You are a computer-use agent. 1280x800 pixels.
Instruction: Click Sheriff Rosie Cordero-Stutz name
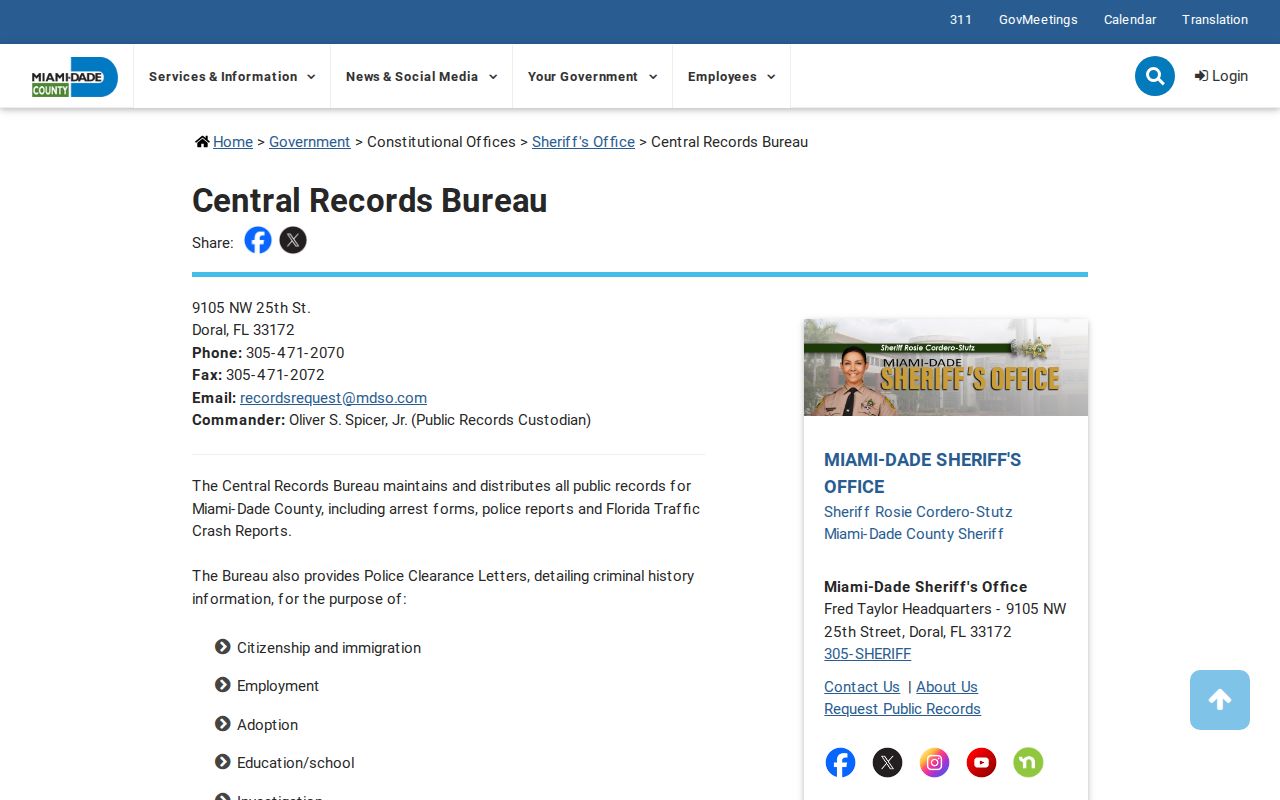point(918,512)
